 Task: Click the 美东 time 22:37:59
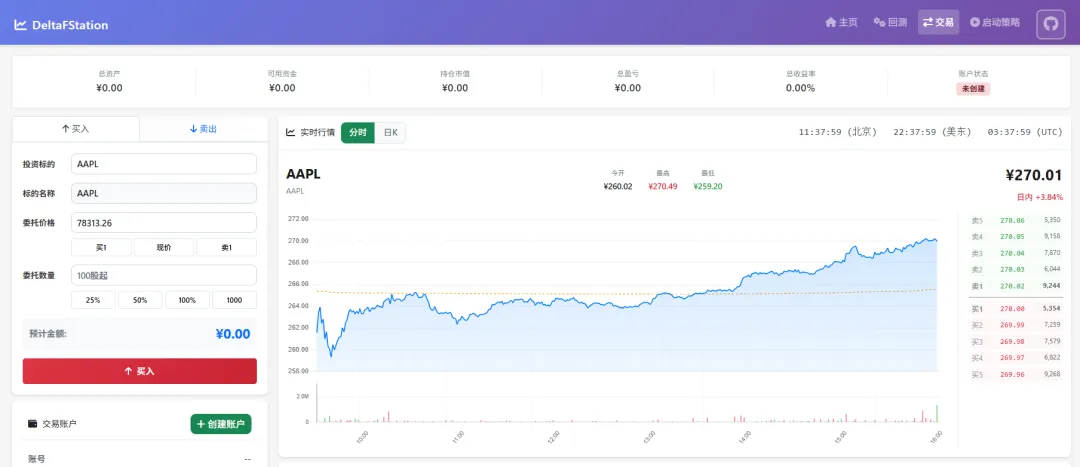pyautogui.click(x=932, y=132)
